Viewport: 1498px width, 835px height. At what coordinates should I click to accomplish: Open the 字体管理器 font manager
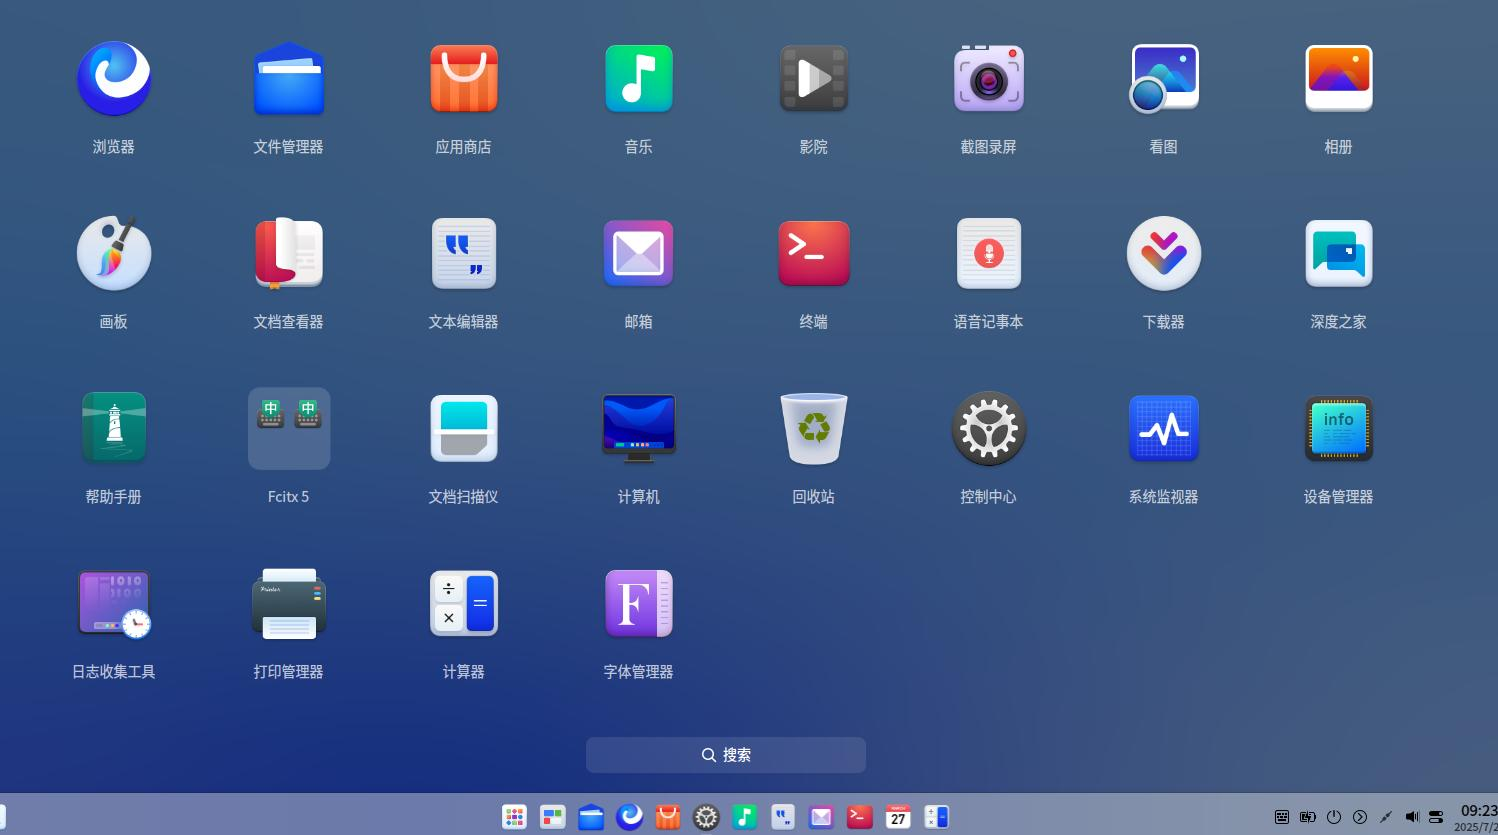tap(639, 603)
